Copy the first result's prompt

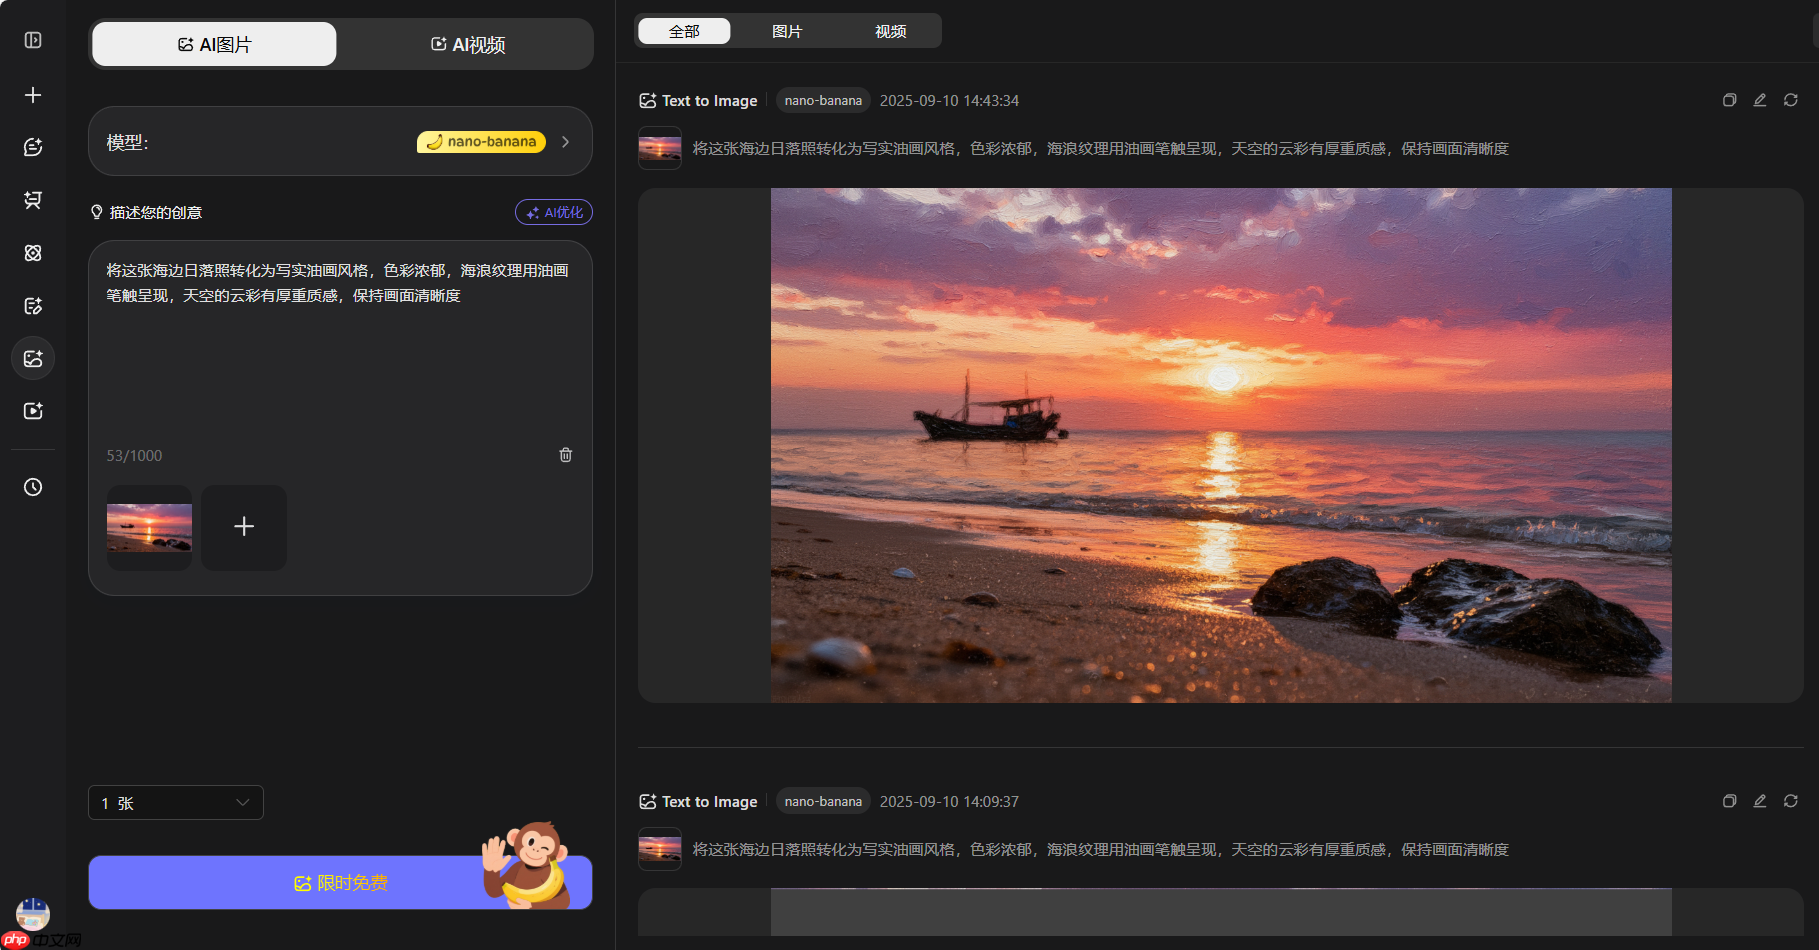click(1729, 100)
